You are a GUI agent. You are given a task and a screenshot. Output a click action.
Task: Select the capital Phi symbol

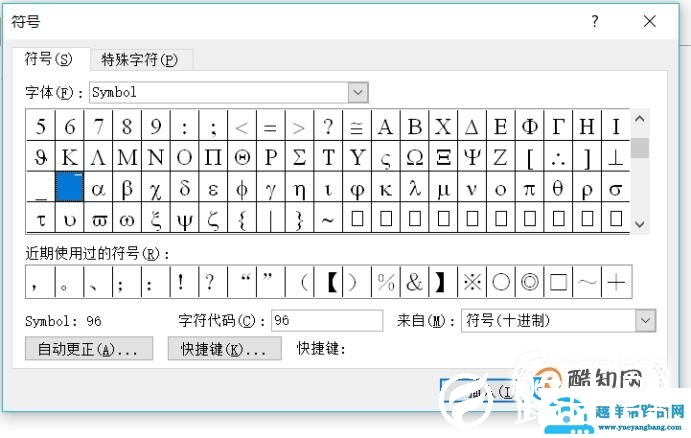529,126
